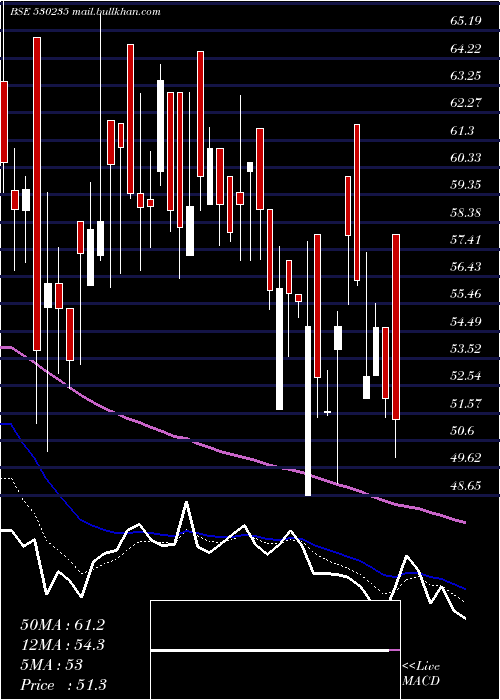
Task: Select the 59.35 price level label
Action: tap(466, 185)
